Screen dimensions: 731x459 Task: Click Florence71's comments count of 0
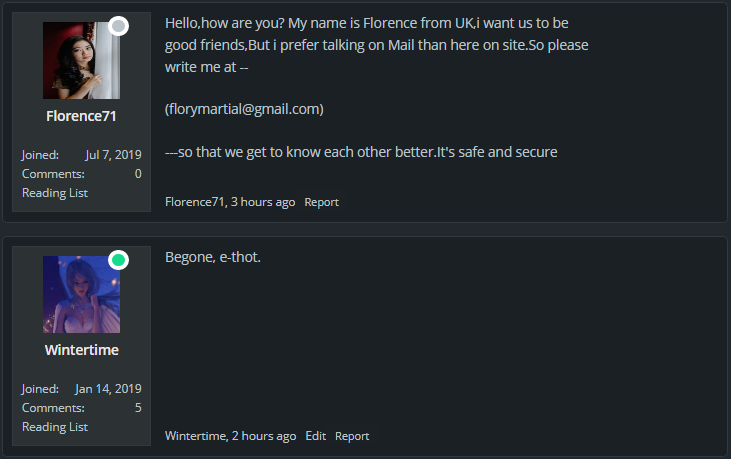(138, 174)
